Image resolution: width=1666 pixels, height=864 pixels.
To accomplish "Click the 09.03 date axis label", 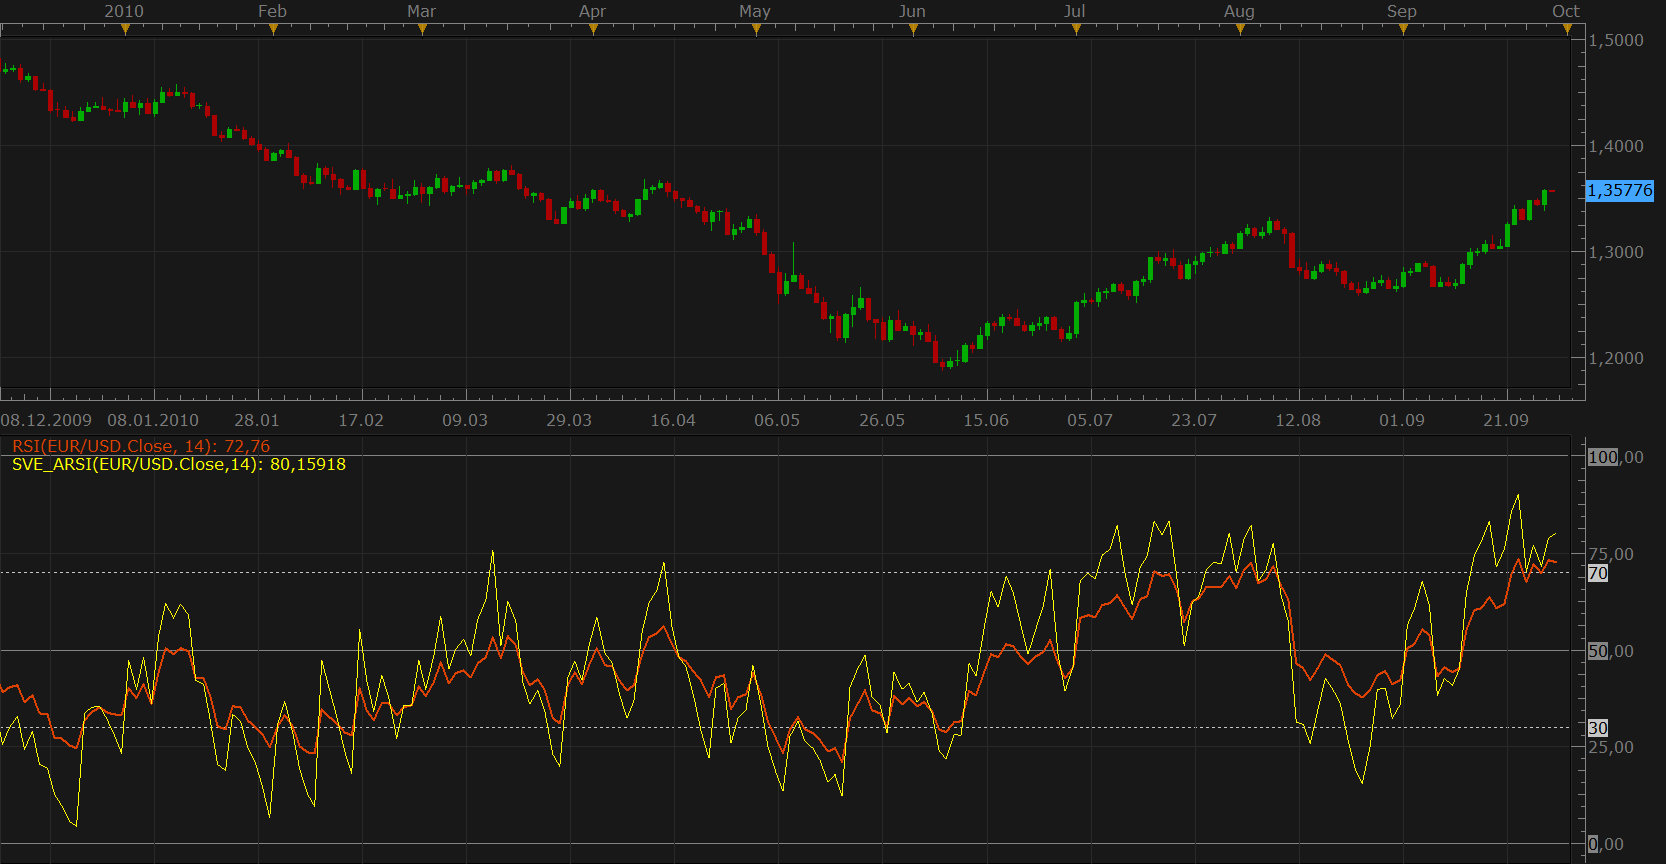I will coord(465,420).
